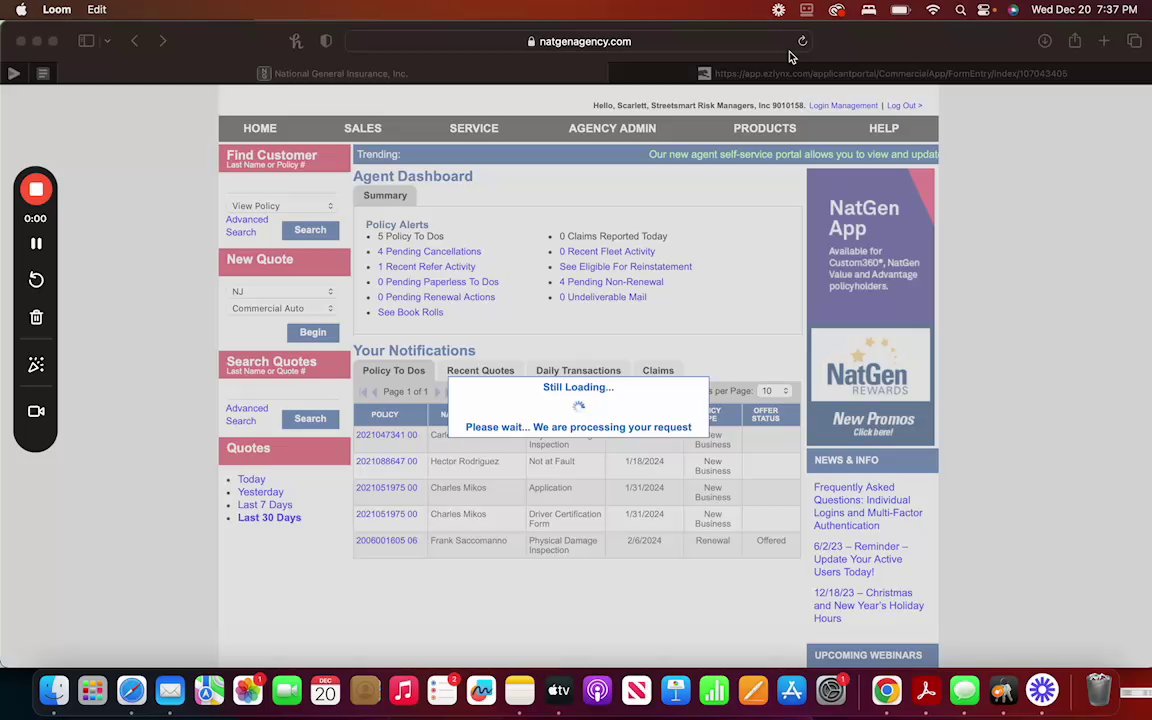Open the Safari downloads icon
The image size is (1152, 720).
point(1045,41)
